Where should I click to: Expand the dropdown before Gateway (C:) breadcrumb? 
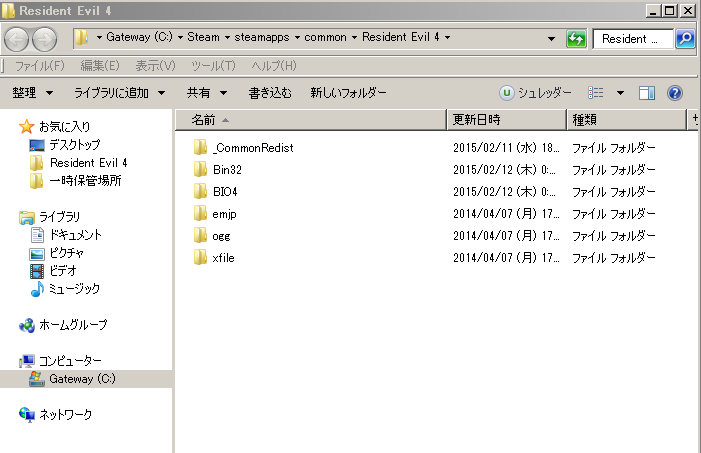click(99, 38)
